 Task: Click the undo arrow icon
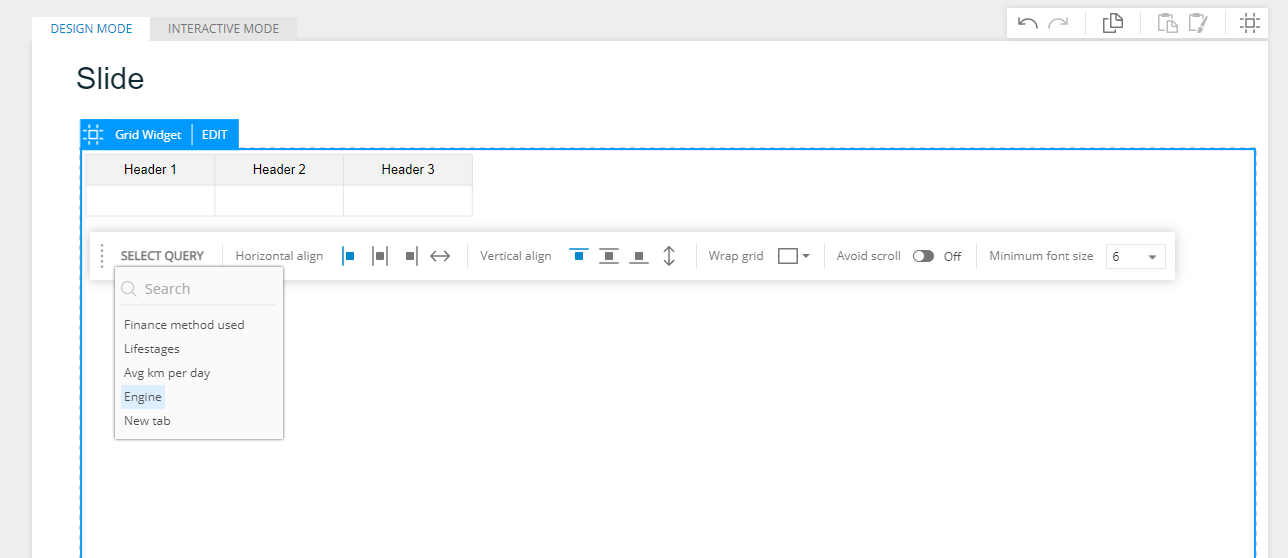point(1027,23)
